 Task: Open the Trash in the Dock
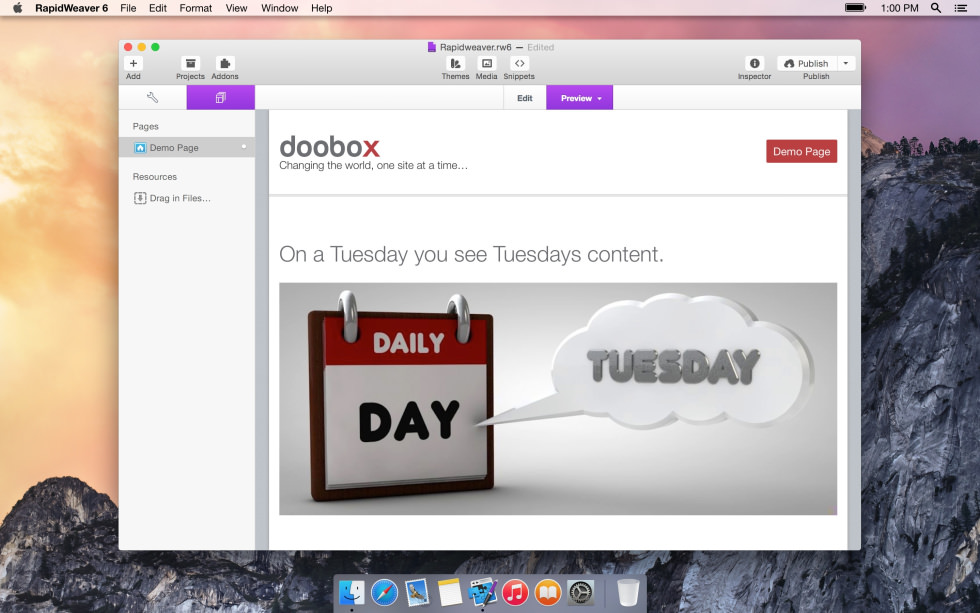click(x=628, y=592)
